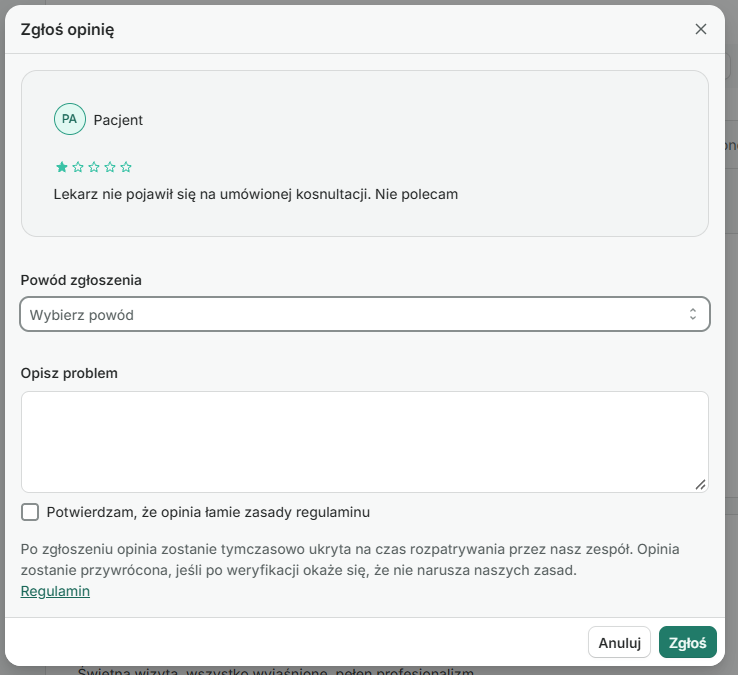The height and width of the screenshot is (675, 738).
Task: Click the Potwierdzam, że opinia łamie zasady label
Action: tap(208, 512)
